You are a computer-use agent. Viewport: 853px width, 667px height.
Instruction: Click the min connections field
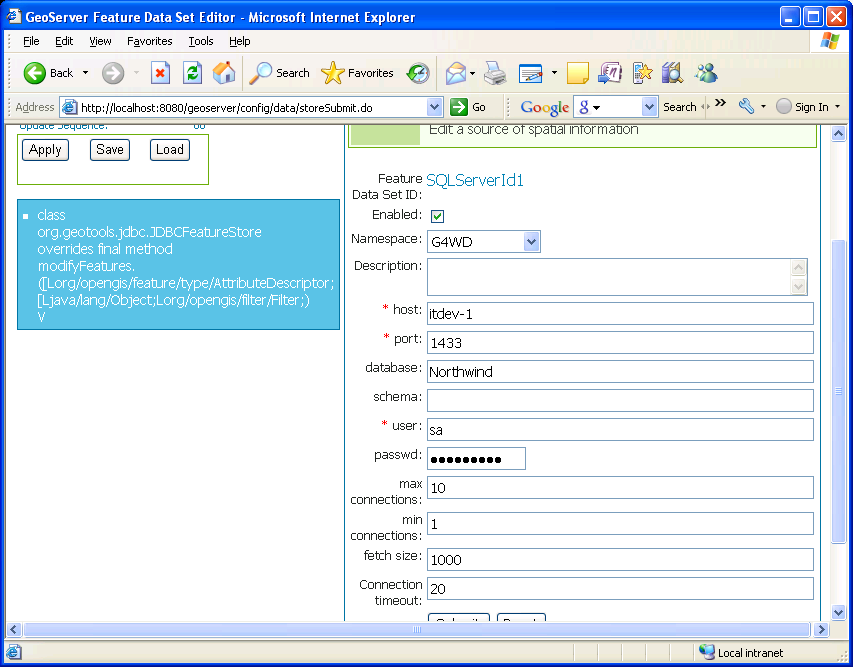click(620, 523)
